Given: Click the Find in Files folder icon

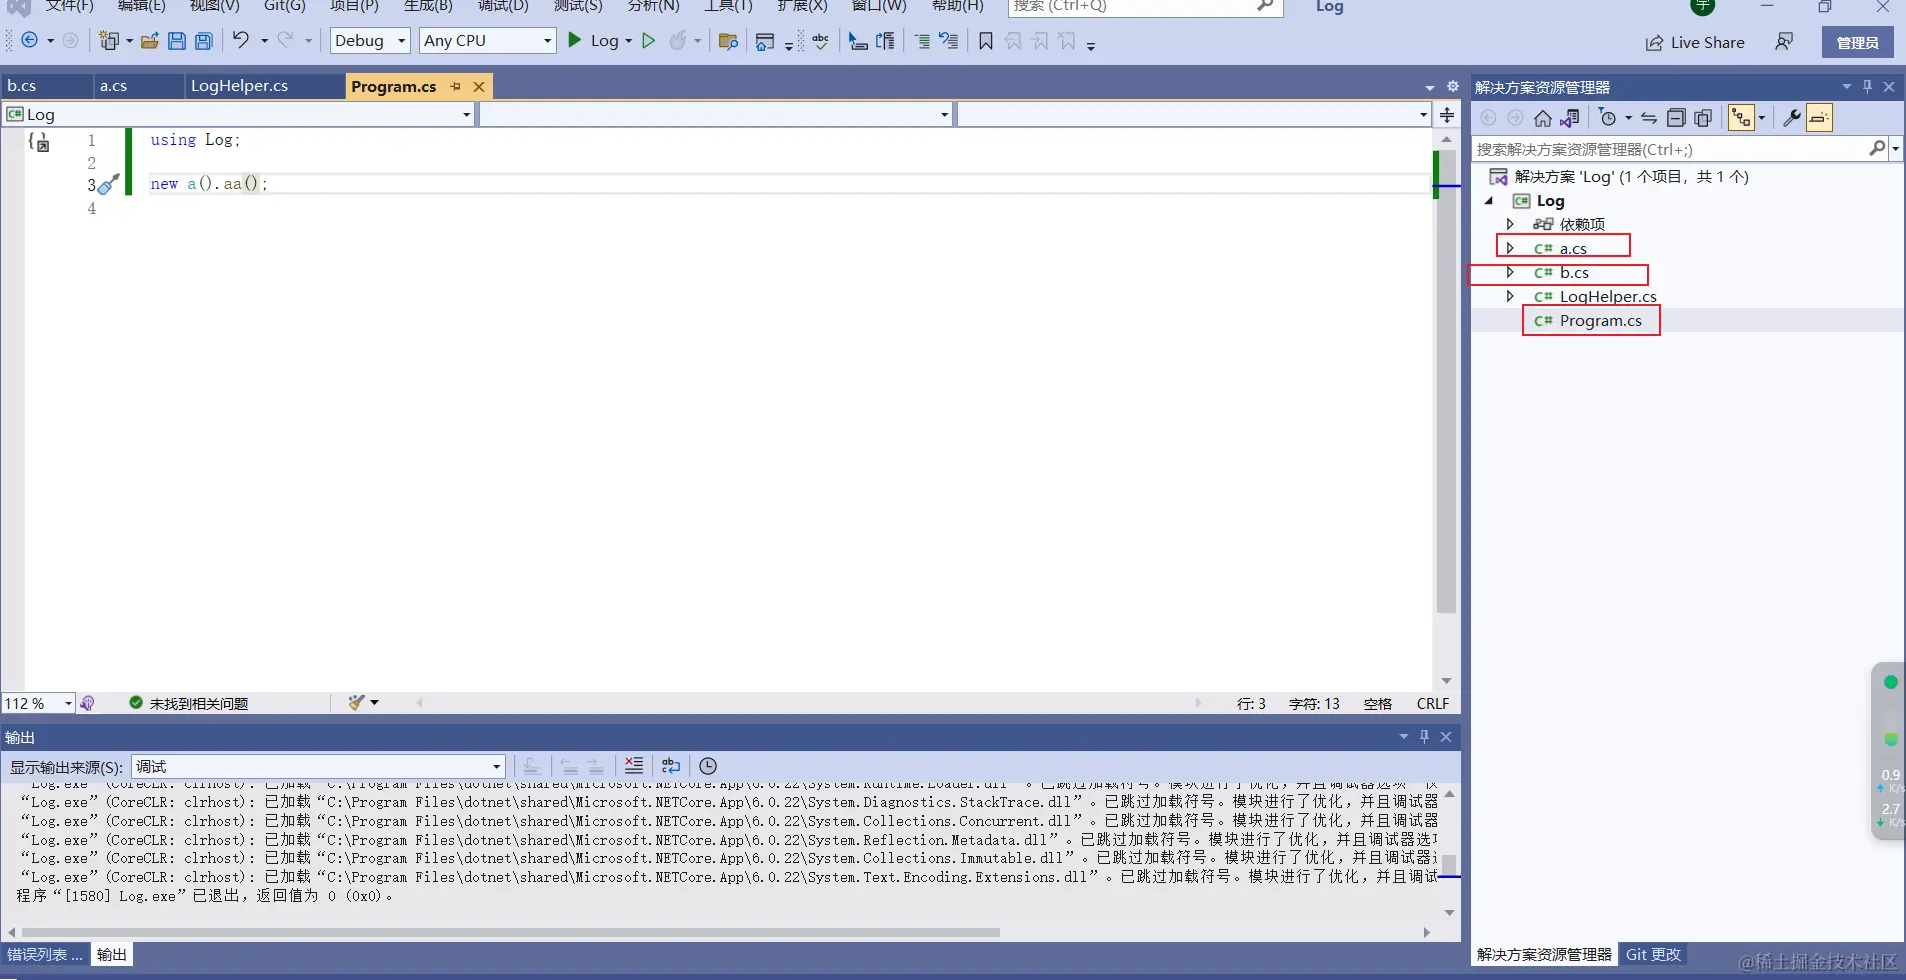Looking at the screenshot, I should coord(728,41).
